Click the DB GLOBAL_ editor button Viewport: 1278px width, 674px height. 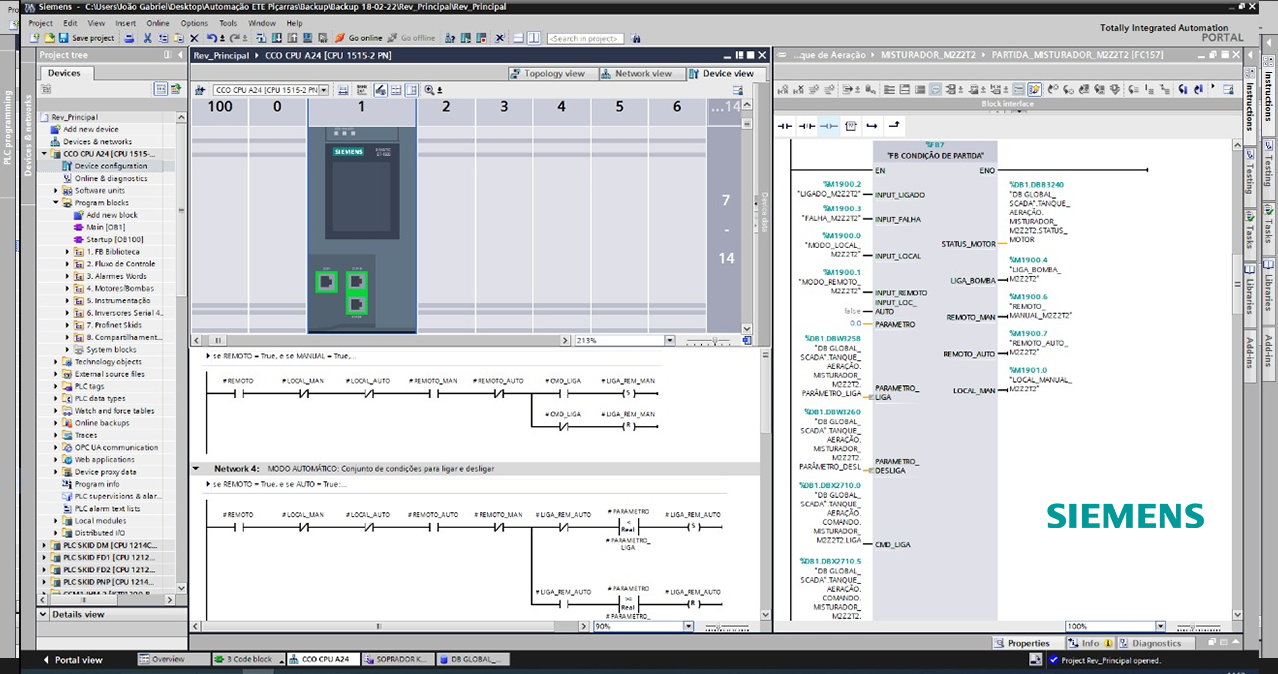point(474,660)
